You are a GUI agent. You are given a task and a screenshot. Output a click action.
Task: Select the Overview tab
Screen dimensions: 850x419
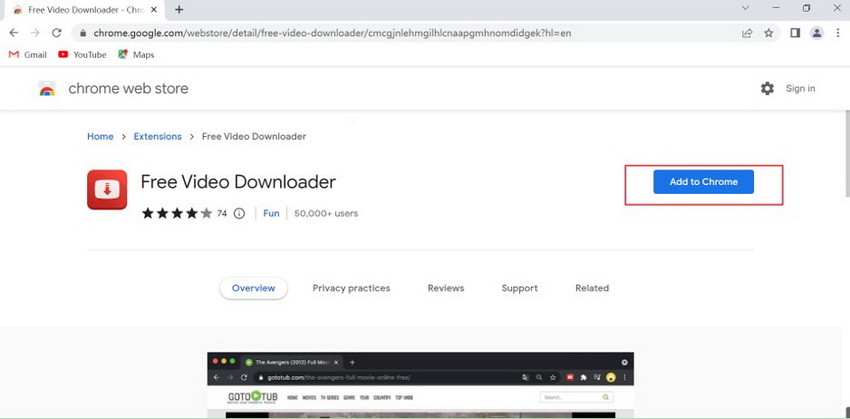click(x=253, y=288)
